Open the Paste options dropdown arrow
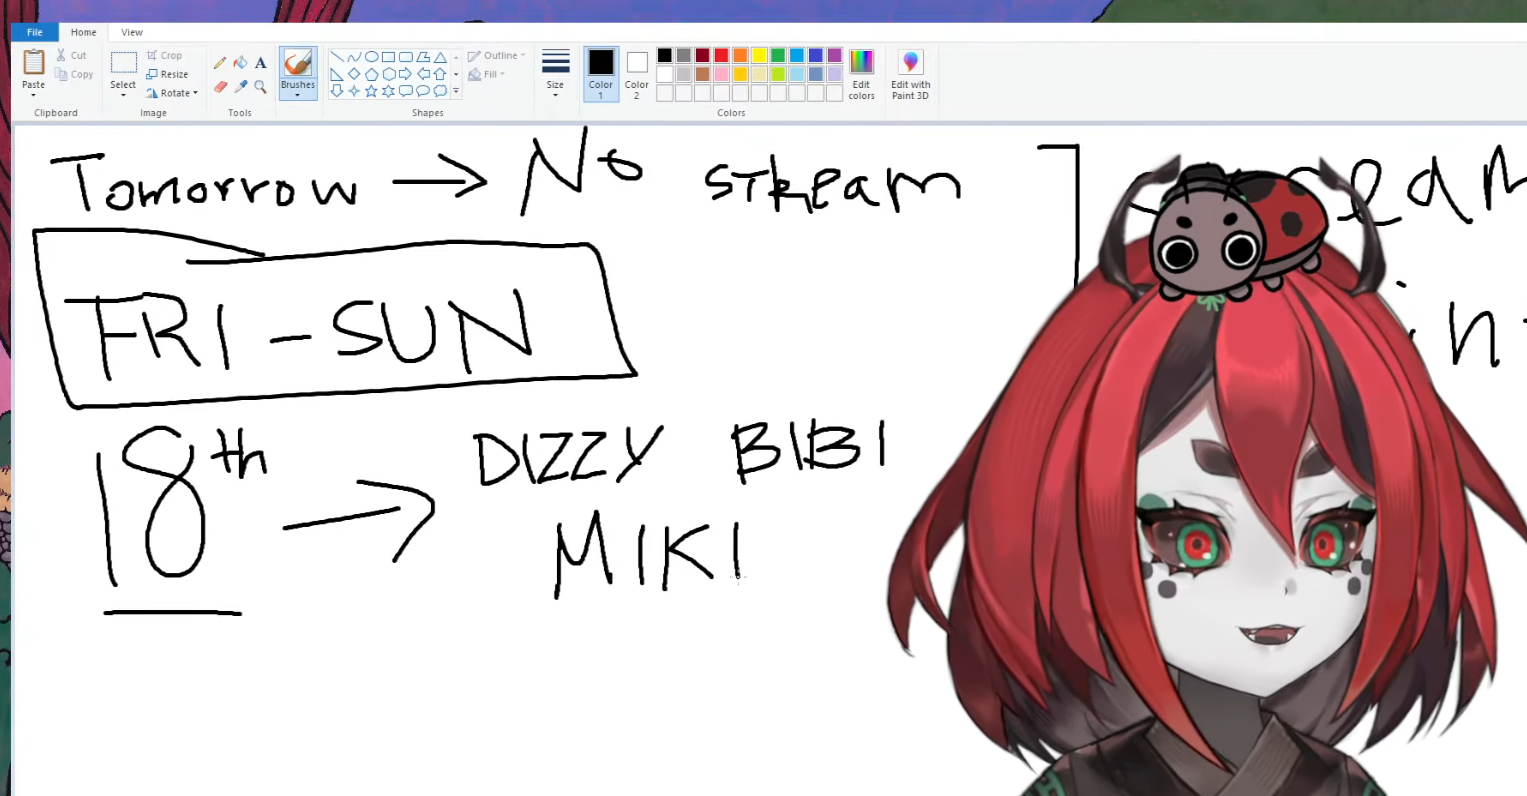This screenshot has height=796, width=1527. [33, 96]
